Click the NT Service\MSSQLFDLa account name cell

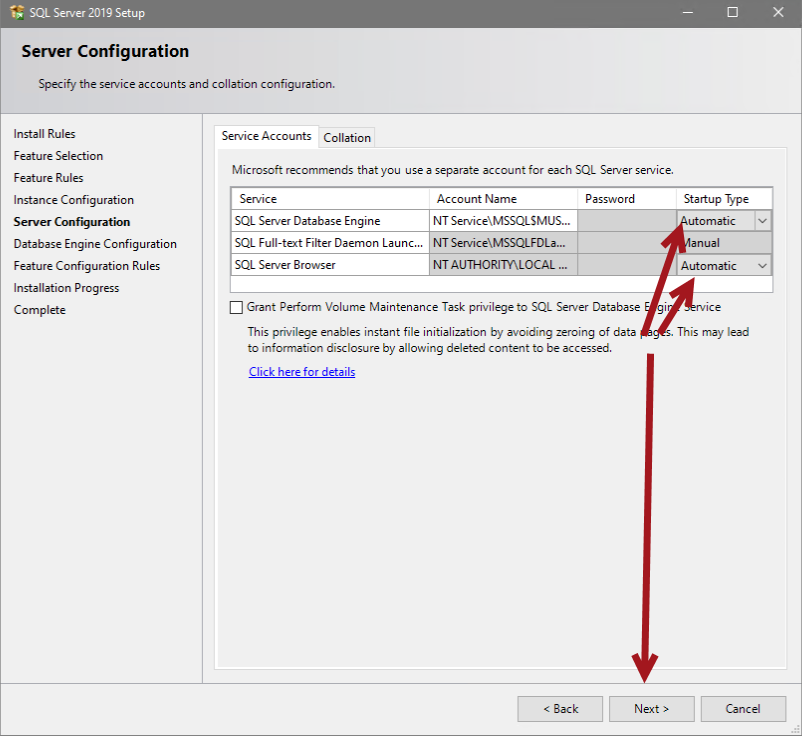503,243
